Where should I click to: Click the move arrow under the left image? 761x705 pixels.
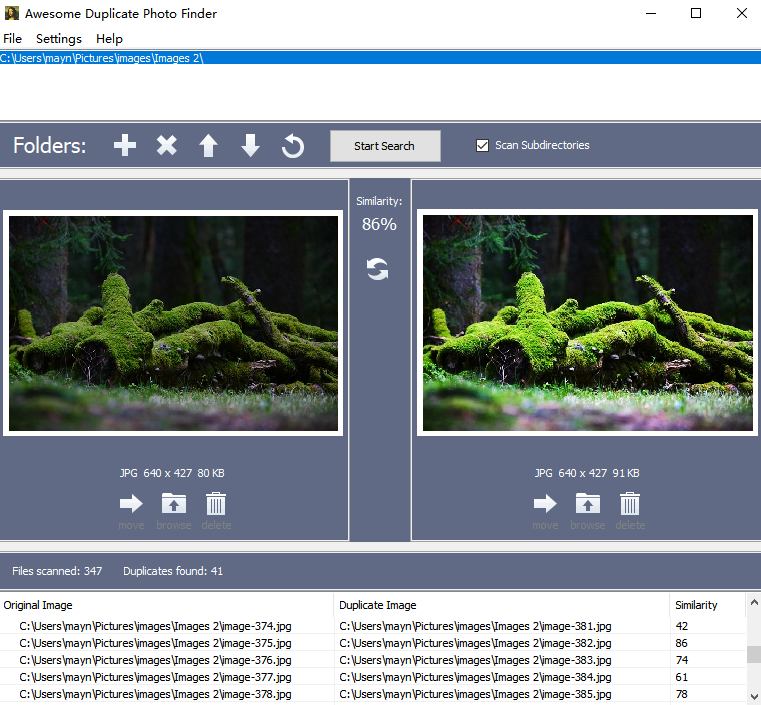(x=131, y=504)
